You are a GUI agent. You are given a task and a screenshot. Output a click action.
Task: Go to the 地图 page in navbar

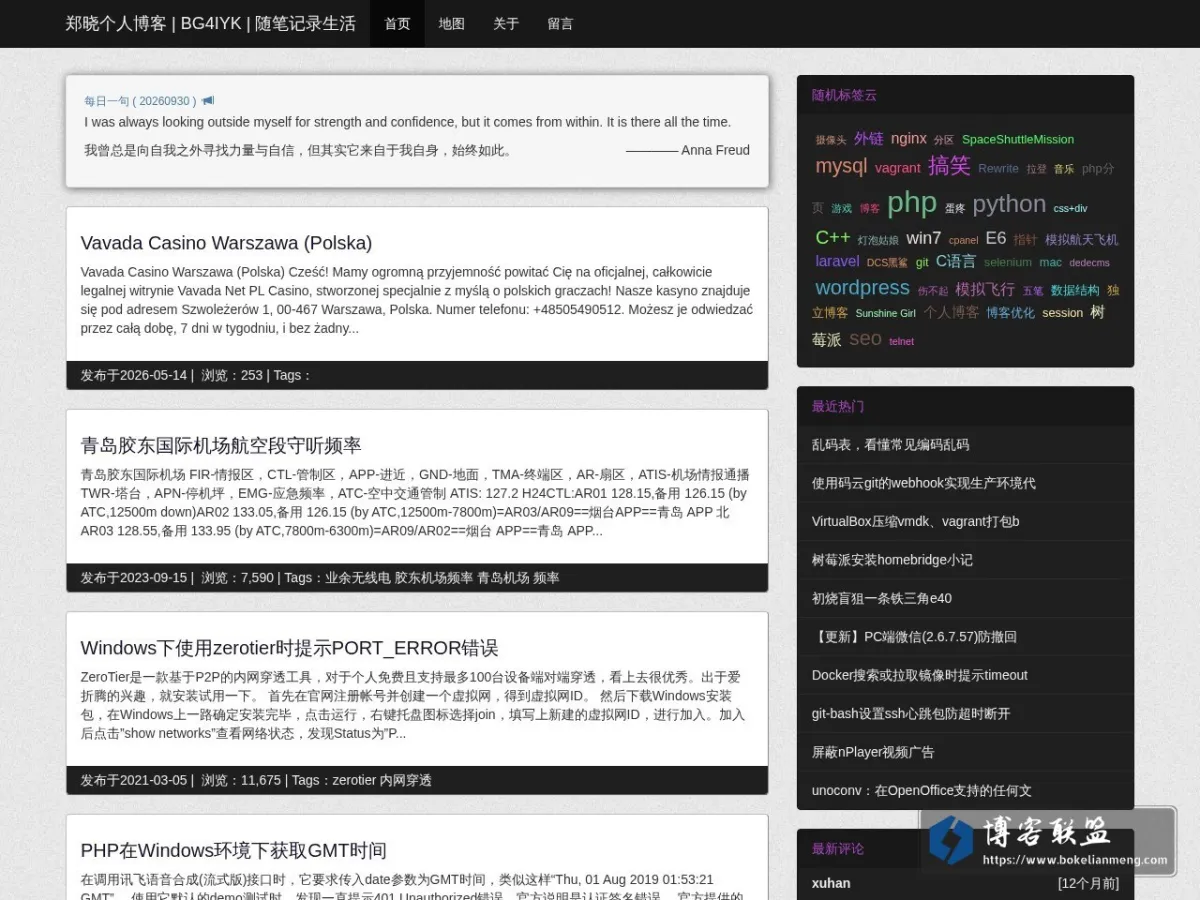(x=452, y=24)
